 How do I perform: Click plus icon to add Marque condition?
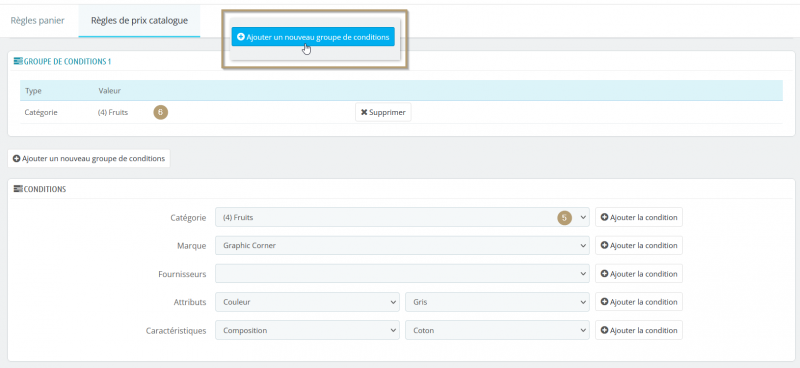coord(605,246)
